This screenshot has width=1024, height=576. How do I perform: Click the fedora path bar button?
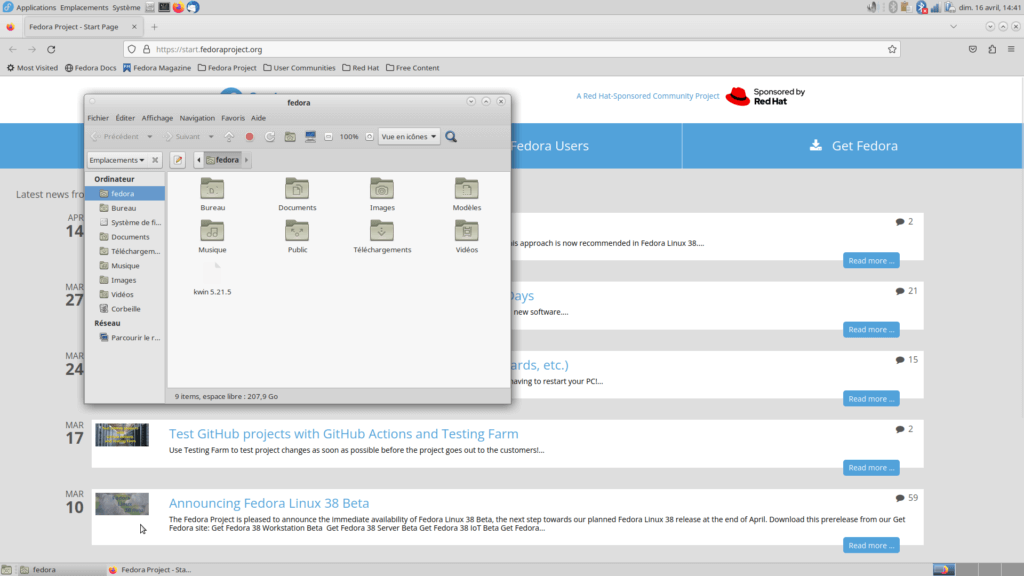coord(223,160)
